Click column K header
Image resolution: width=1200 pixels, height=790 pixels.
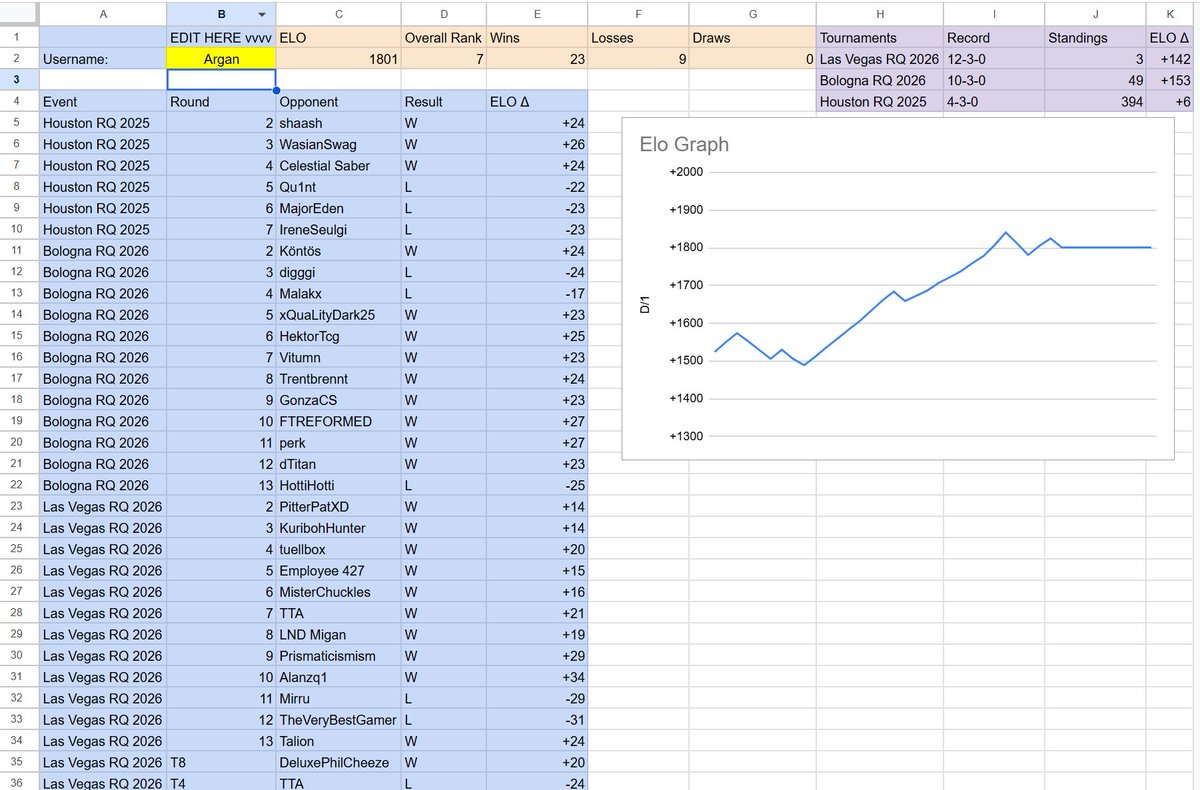pyautogui.click(x=1170, y=15)
